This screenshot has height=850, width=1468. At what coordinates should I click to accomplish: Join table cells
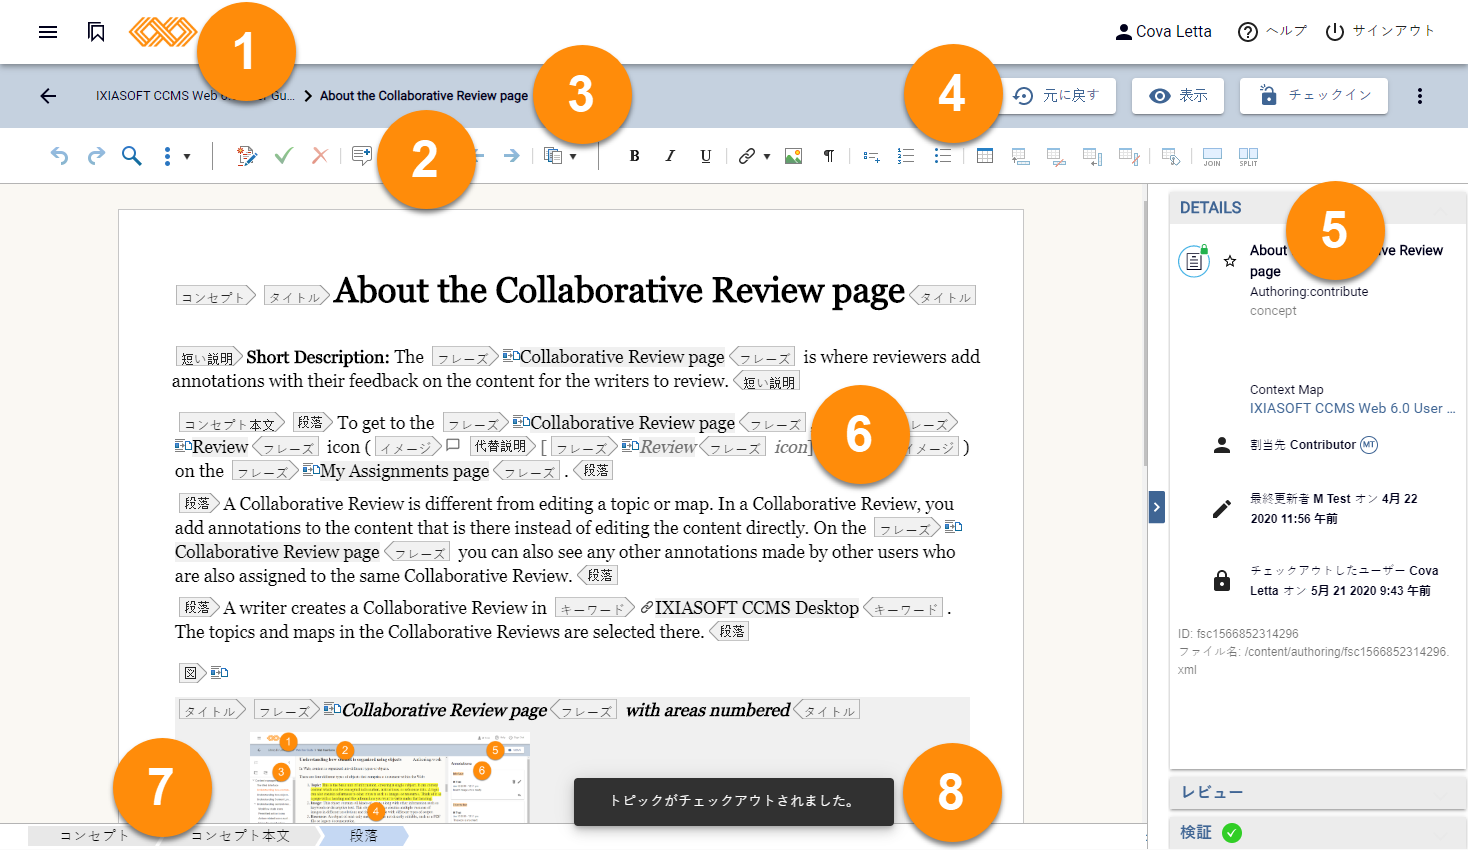click(x=1212, y=156)
